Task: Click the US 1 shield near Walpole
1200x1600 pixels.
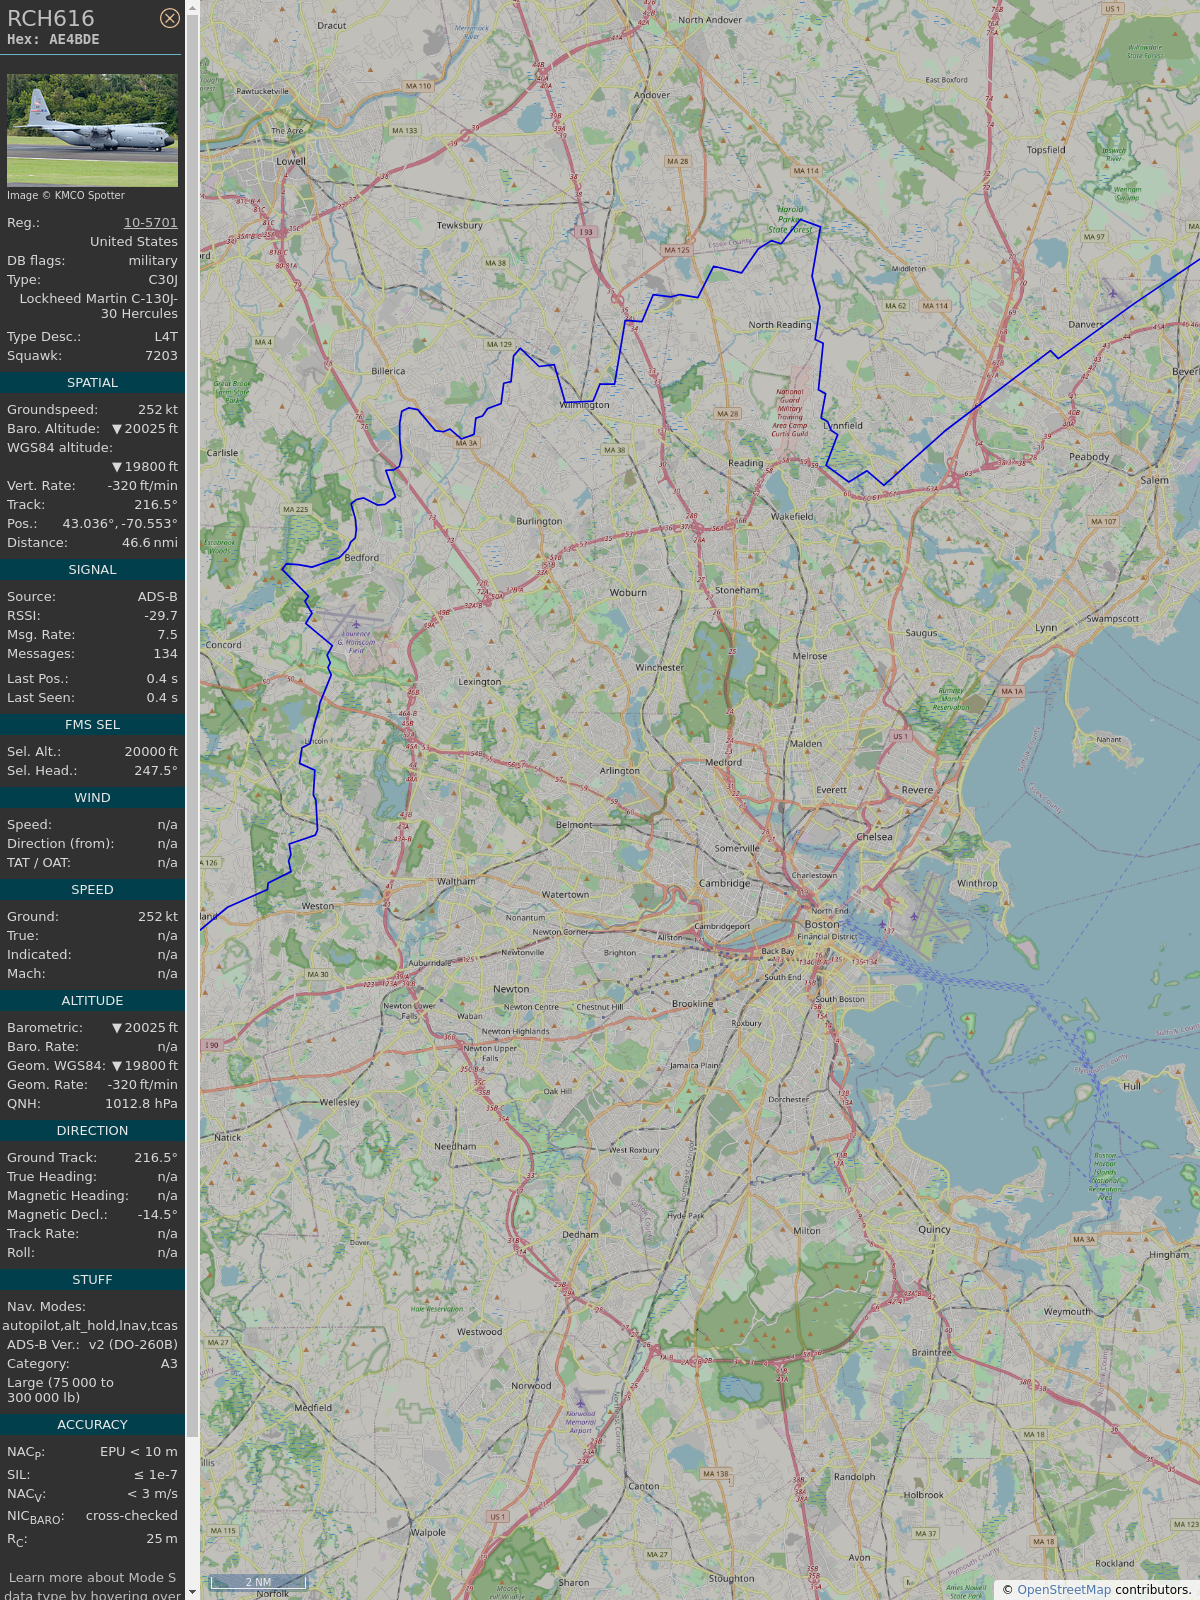Action: 497,1516
